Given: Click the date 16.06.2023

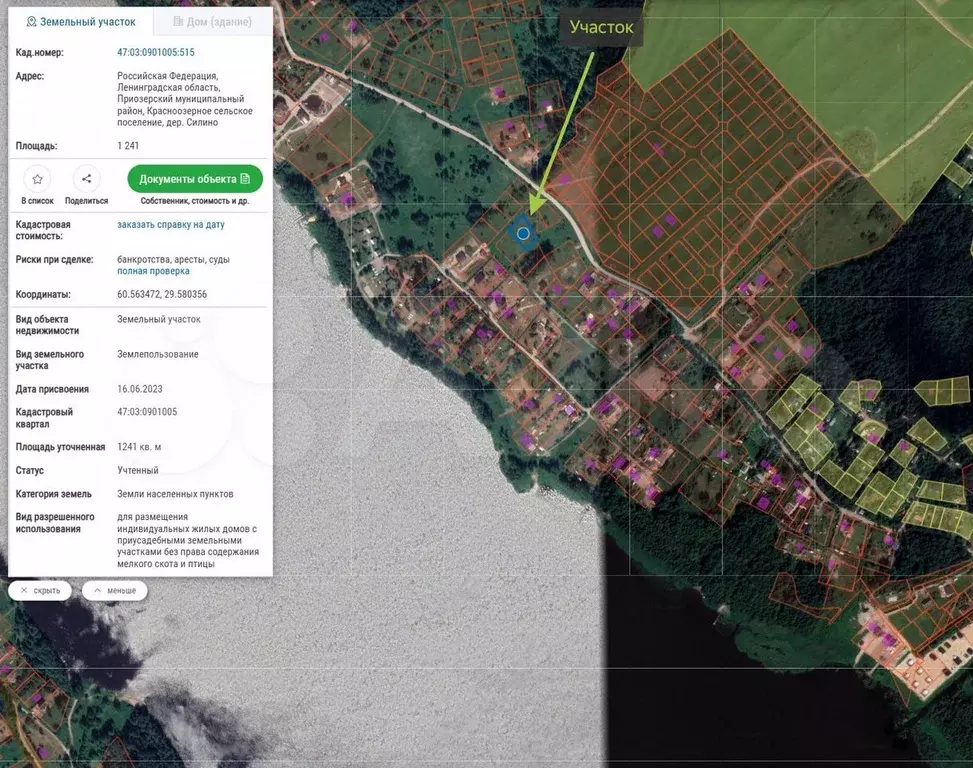Looking at the screenshot, I should (x=140, y=389).
